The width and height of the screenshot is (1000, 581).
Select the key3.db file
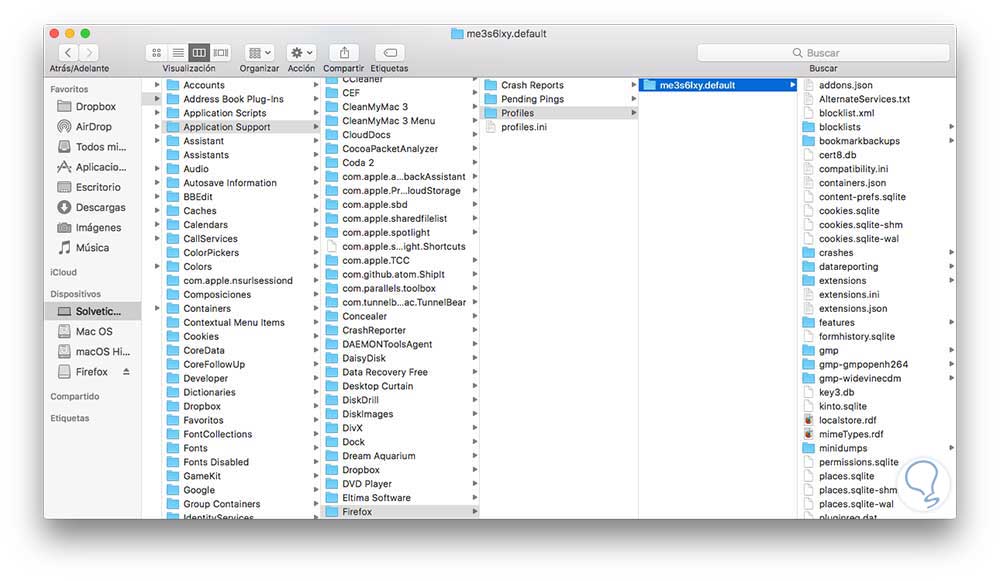(x=878, y=392)
